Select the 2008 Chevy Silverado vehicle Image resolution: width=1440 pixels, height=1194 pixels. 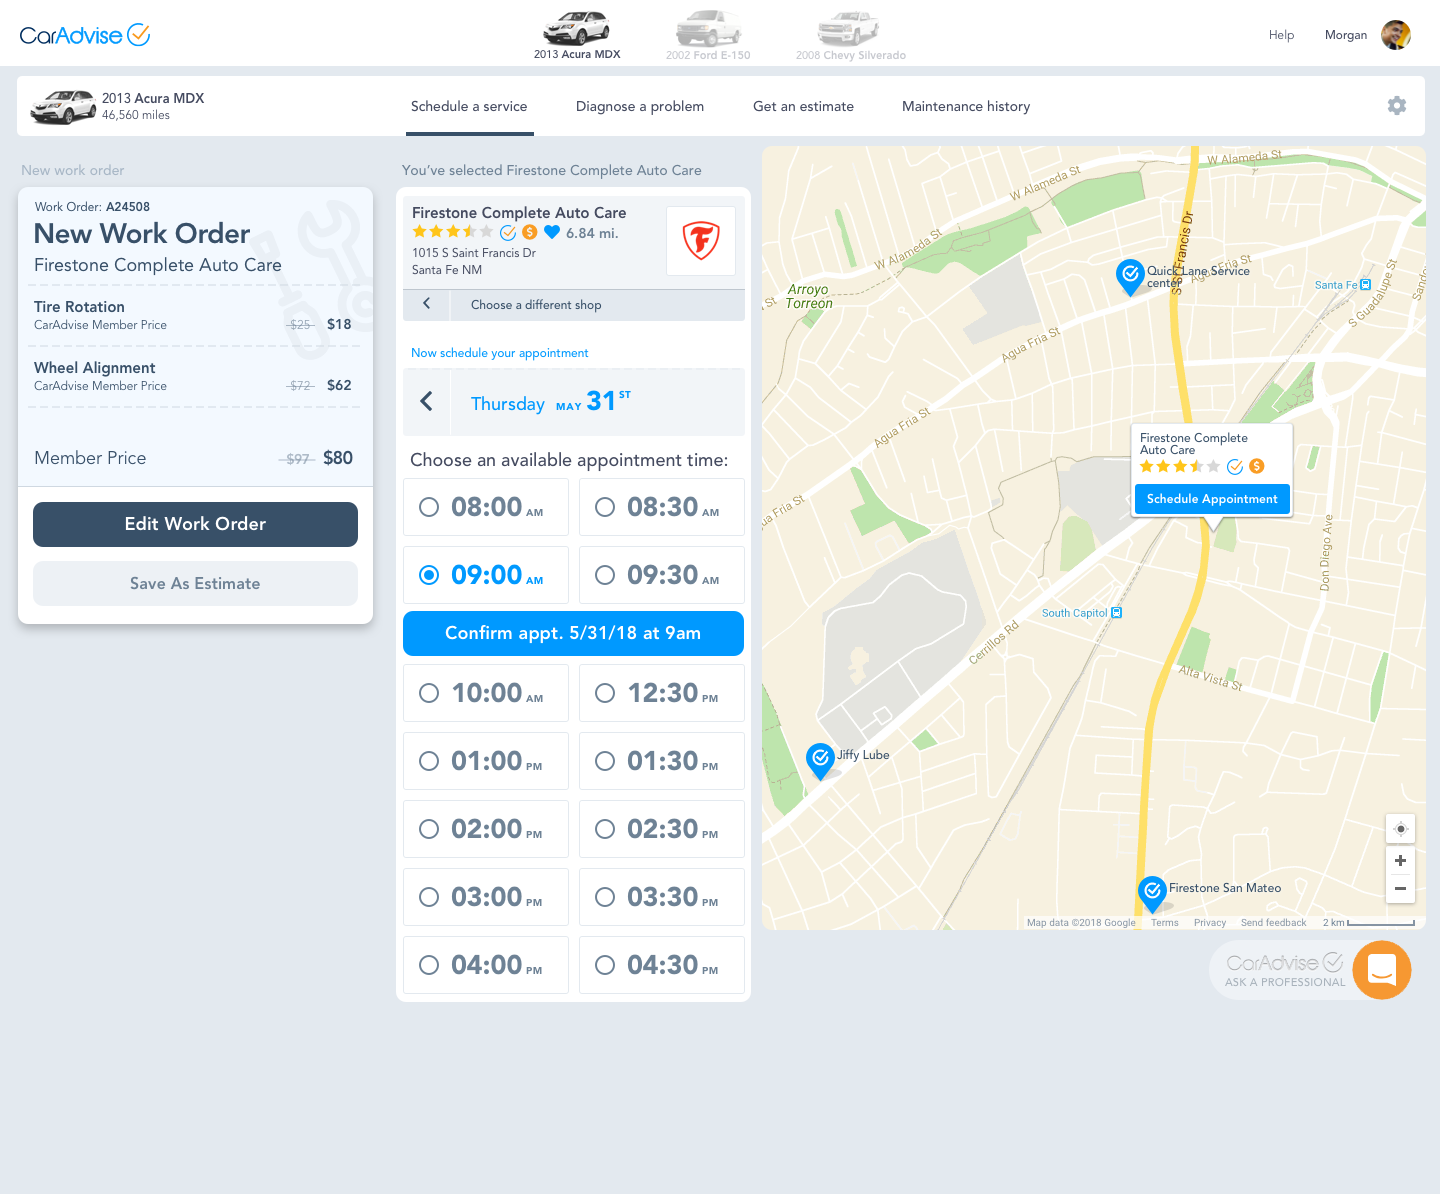pyautogui.click(x=850, y=35)
